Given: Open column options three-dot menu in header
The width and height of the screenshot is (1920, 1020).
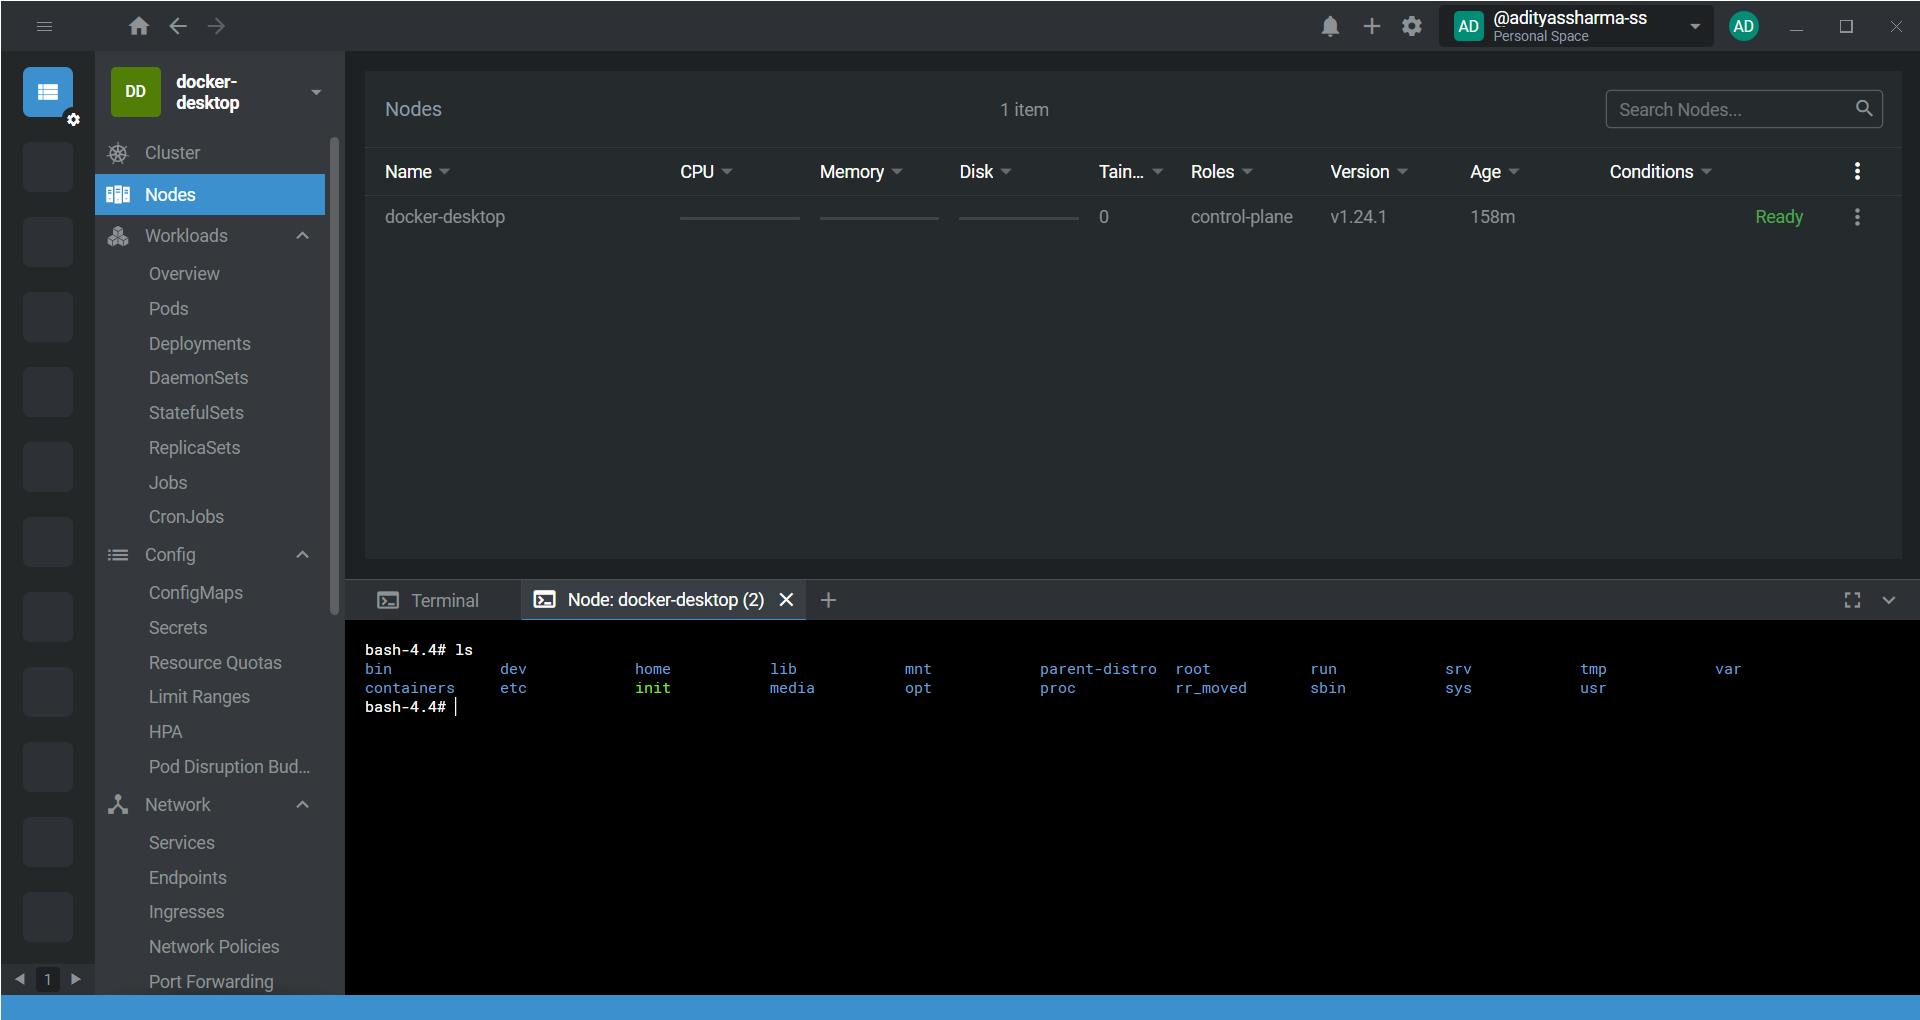Looking at the screenshot, I should (x=1857, y=171).
